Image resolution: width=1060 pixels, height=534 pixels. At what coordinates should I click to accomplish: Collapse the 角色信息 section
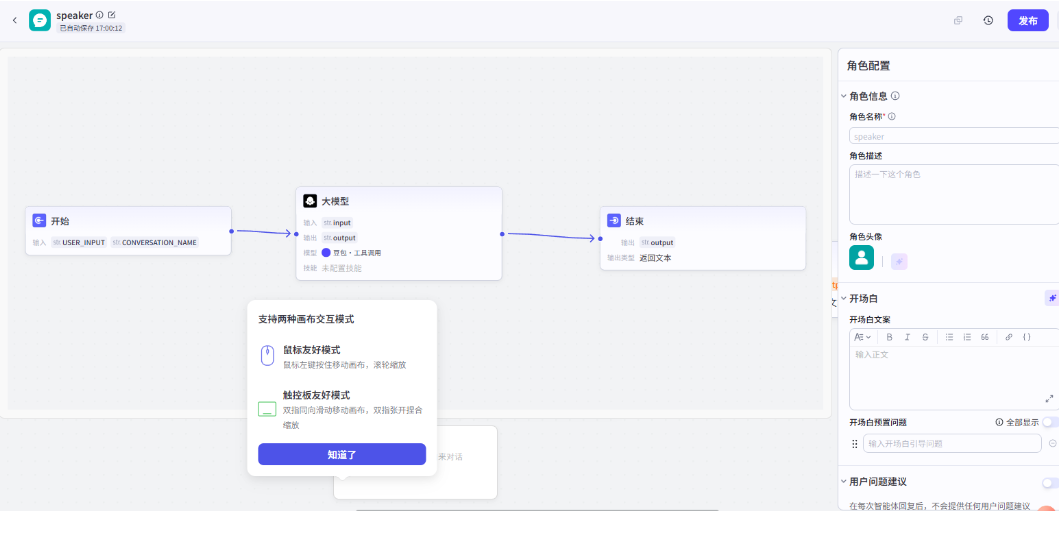[843, 96]
